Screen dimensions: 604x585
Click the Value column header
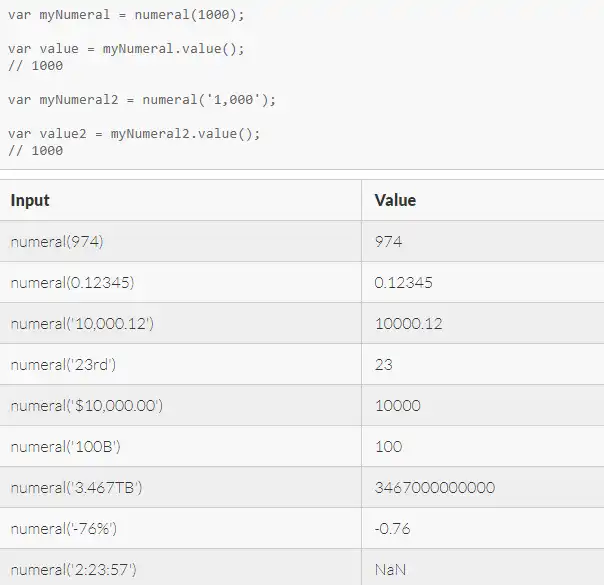point(395,200)
